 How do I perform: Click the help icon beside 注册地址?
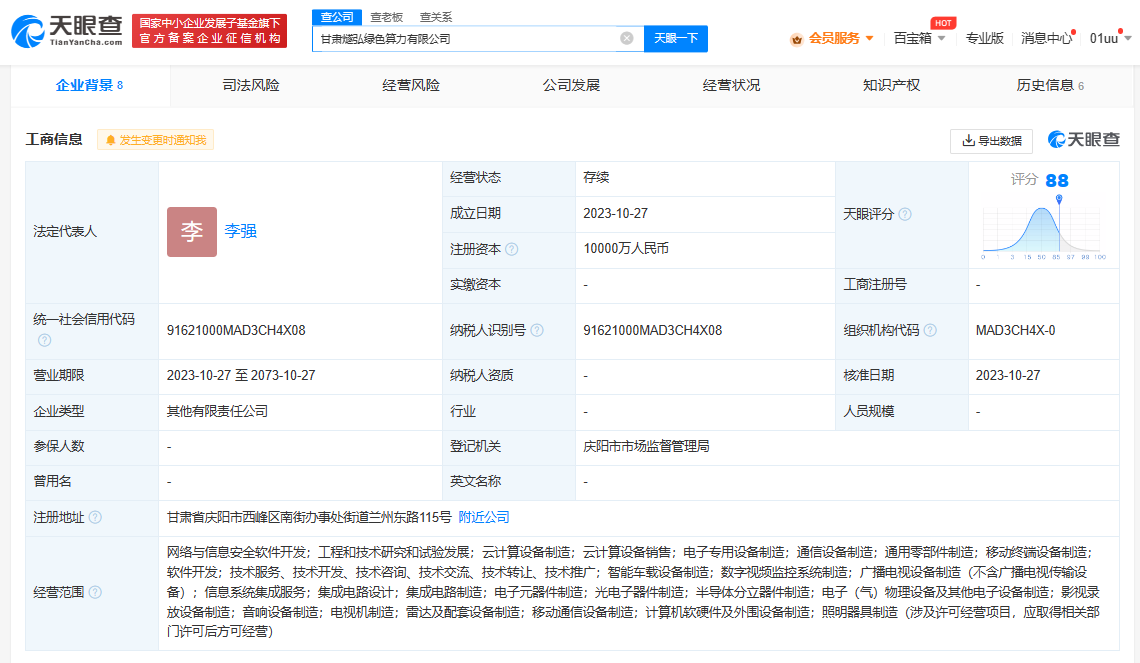tap(95, 517)
